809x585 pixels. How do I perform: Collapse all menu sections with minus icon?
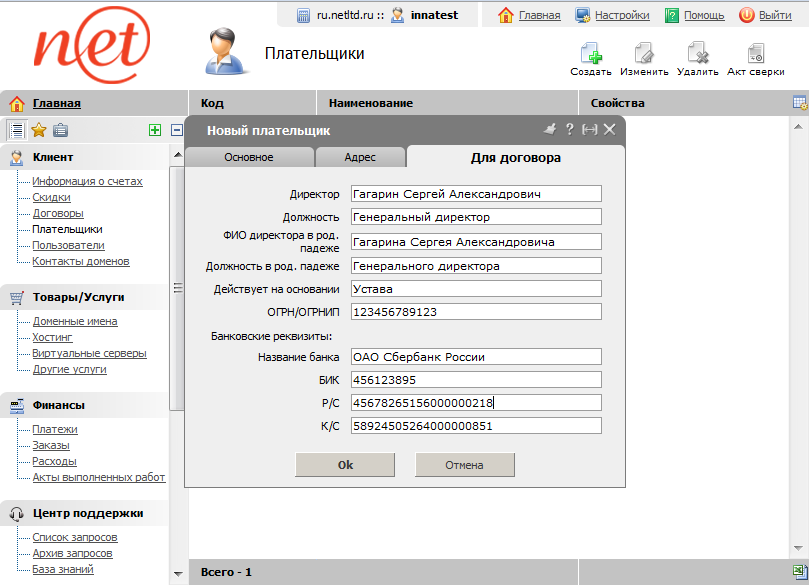pos(177,130)
